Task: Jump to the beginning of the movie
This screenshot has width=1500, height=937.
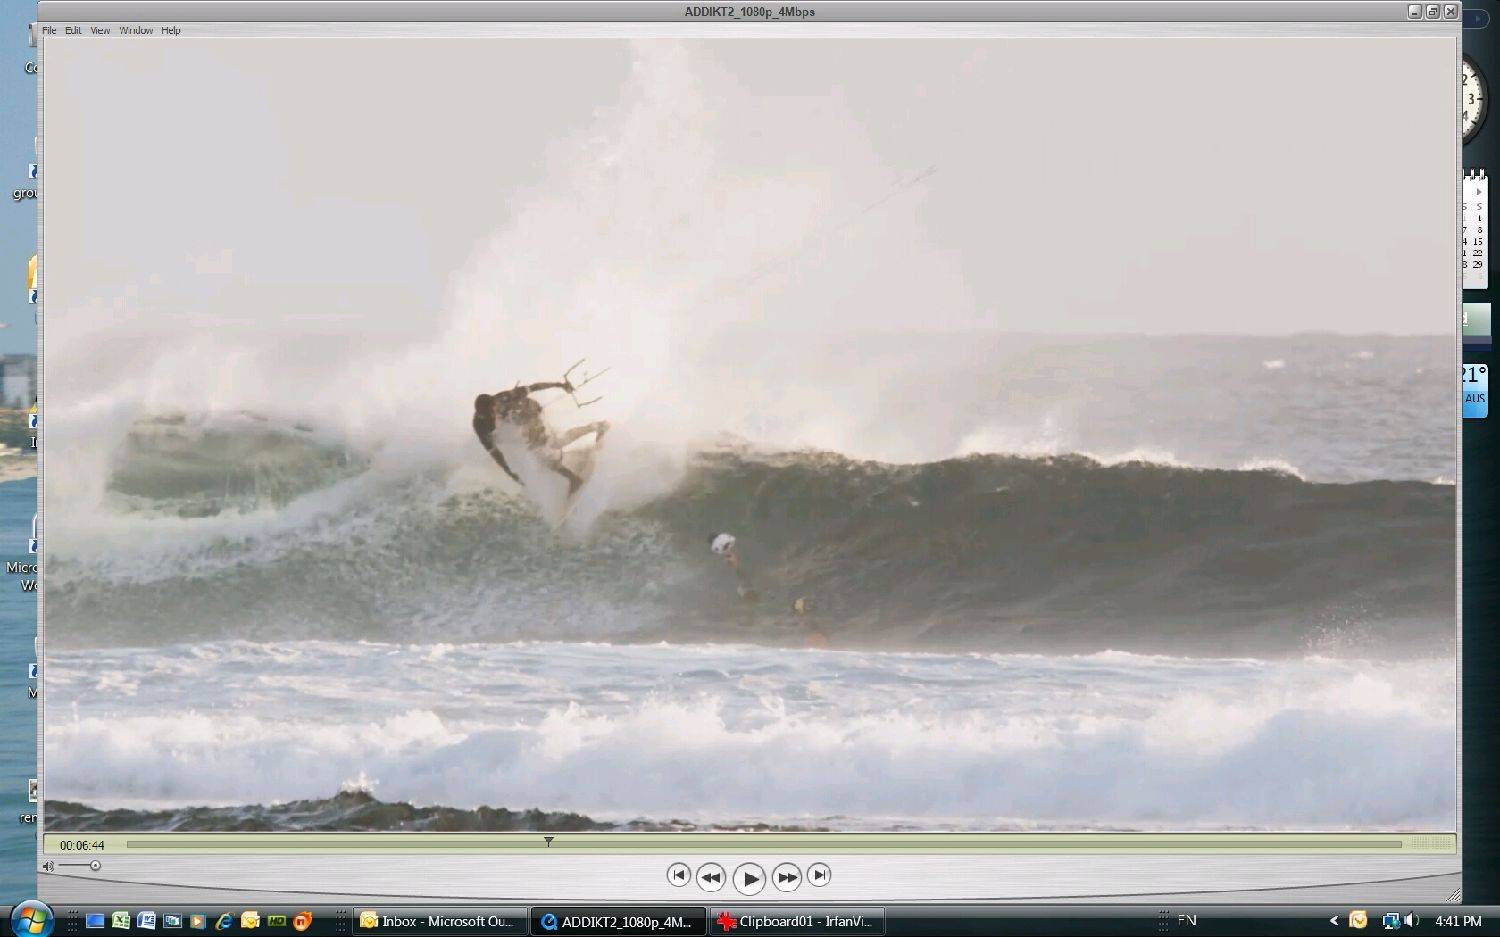Action: click(678, 875)
